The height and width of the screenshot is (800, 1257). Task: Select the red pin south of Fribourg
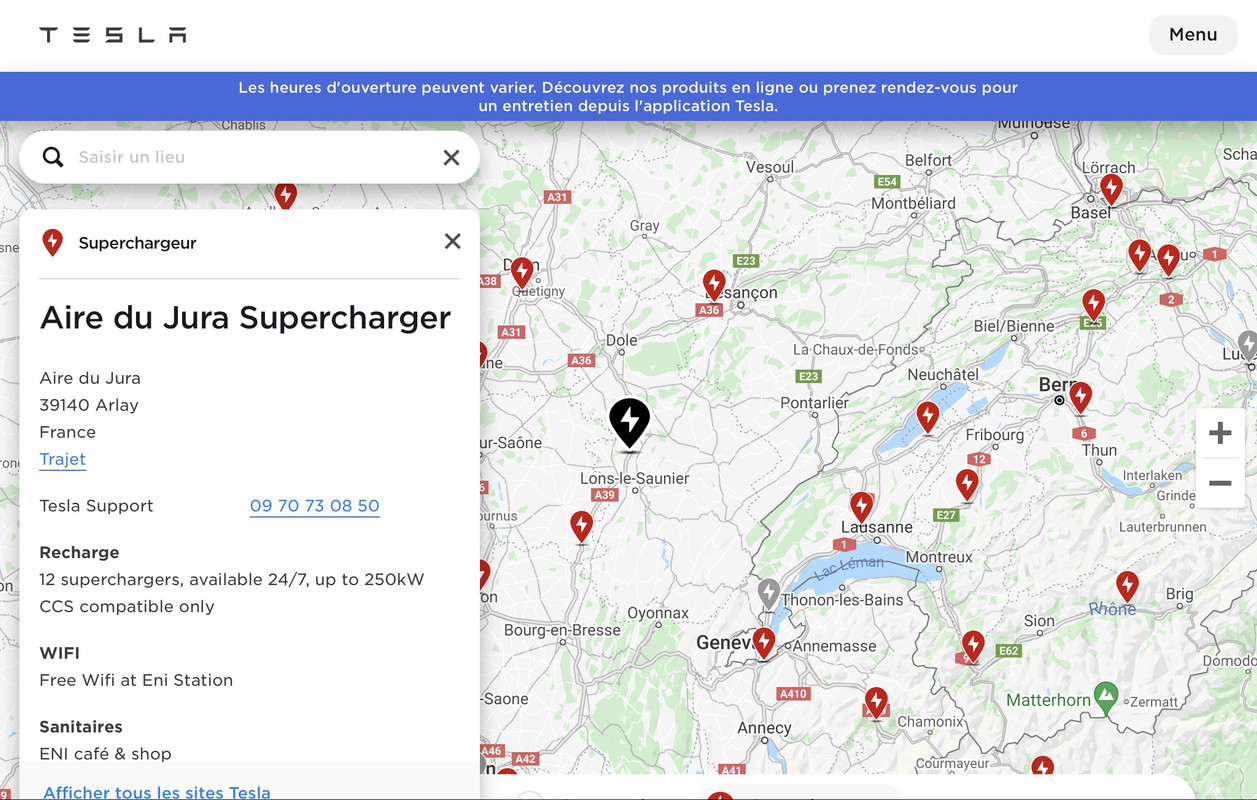point(967,485)
